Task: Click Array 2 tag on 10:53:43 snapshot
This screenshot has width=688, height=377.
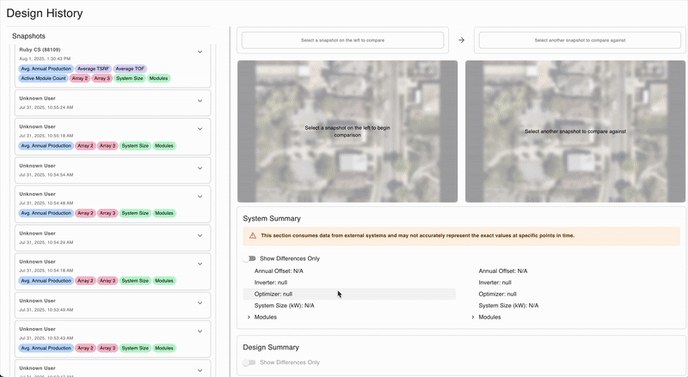Action: (86, 348)
